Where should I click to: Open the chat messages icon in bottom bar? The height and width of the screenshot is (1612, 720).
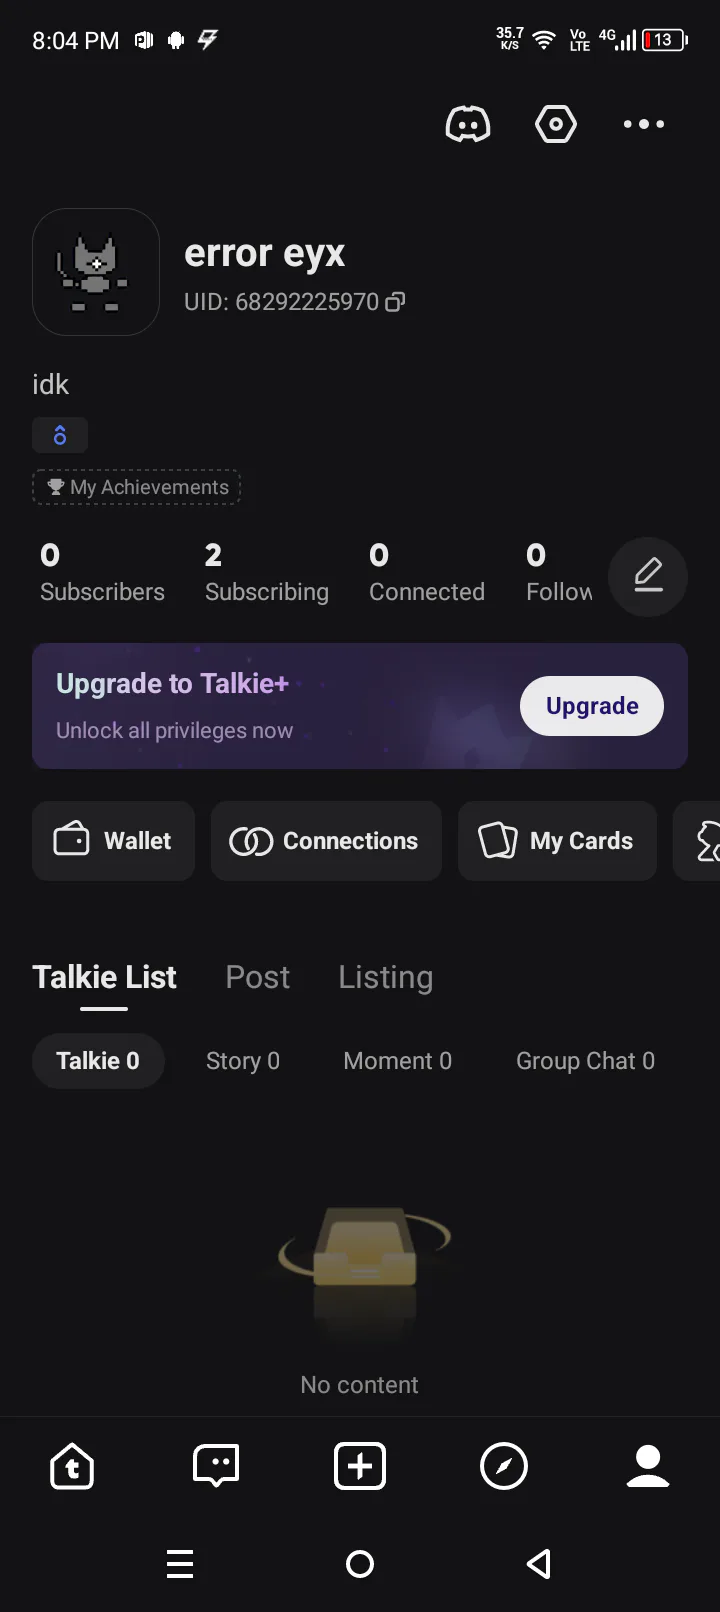pyautogui.click(x=216, y=1467)
